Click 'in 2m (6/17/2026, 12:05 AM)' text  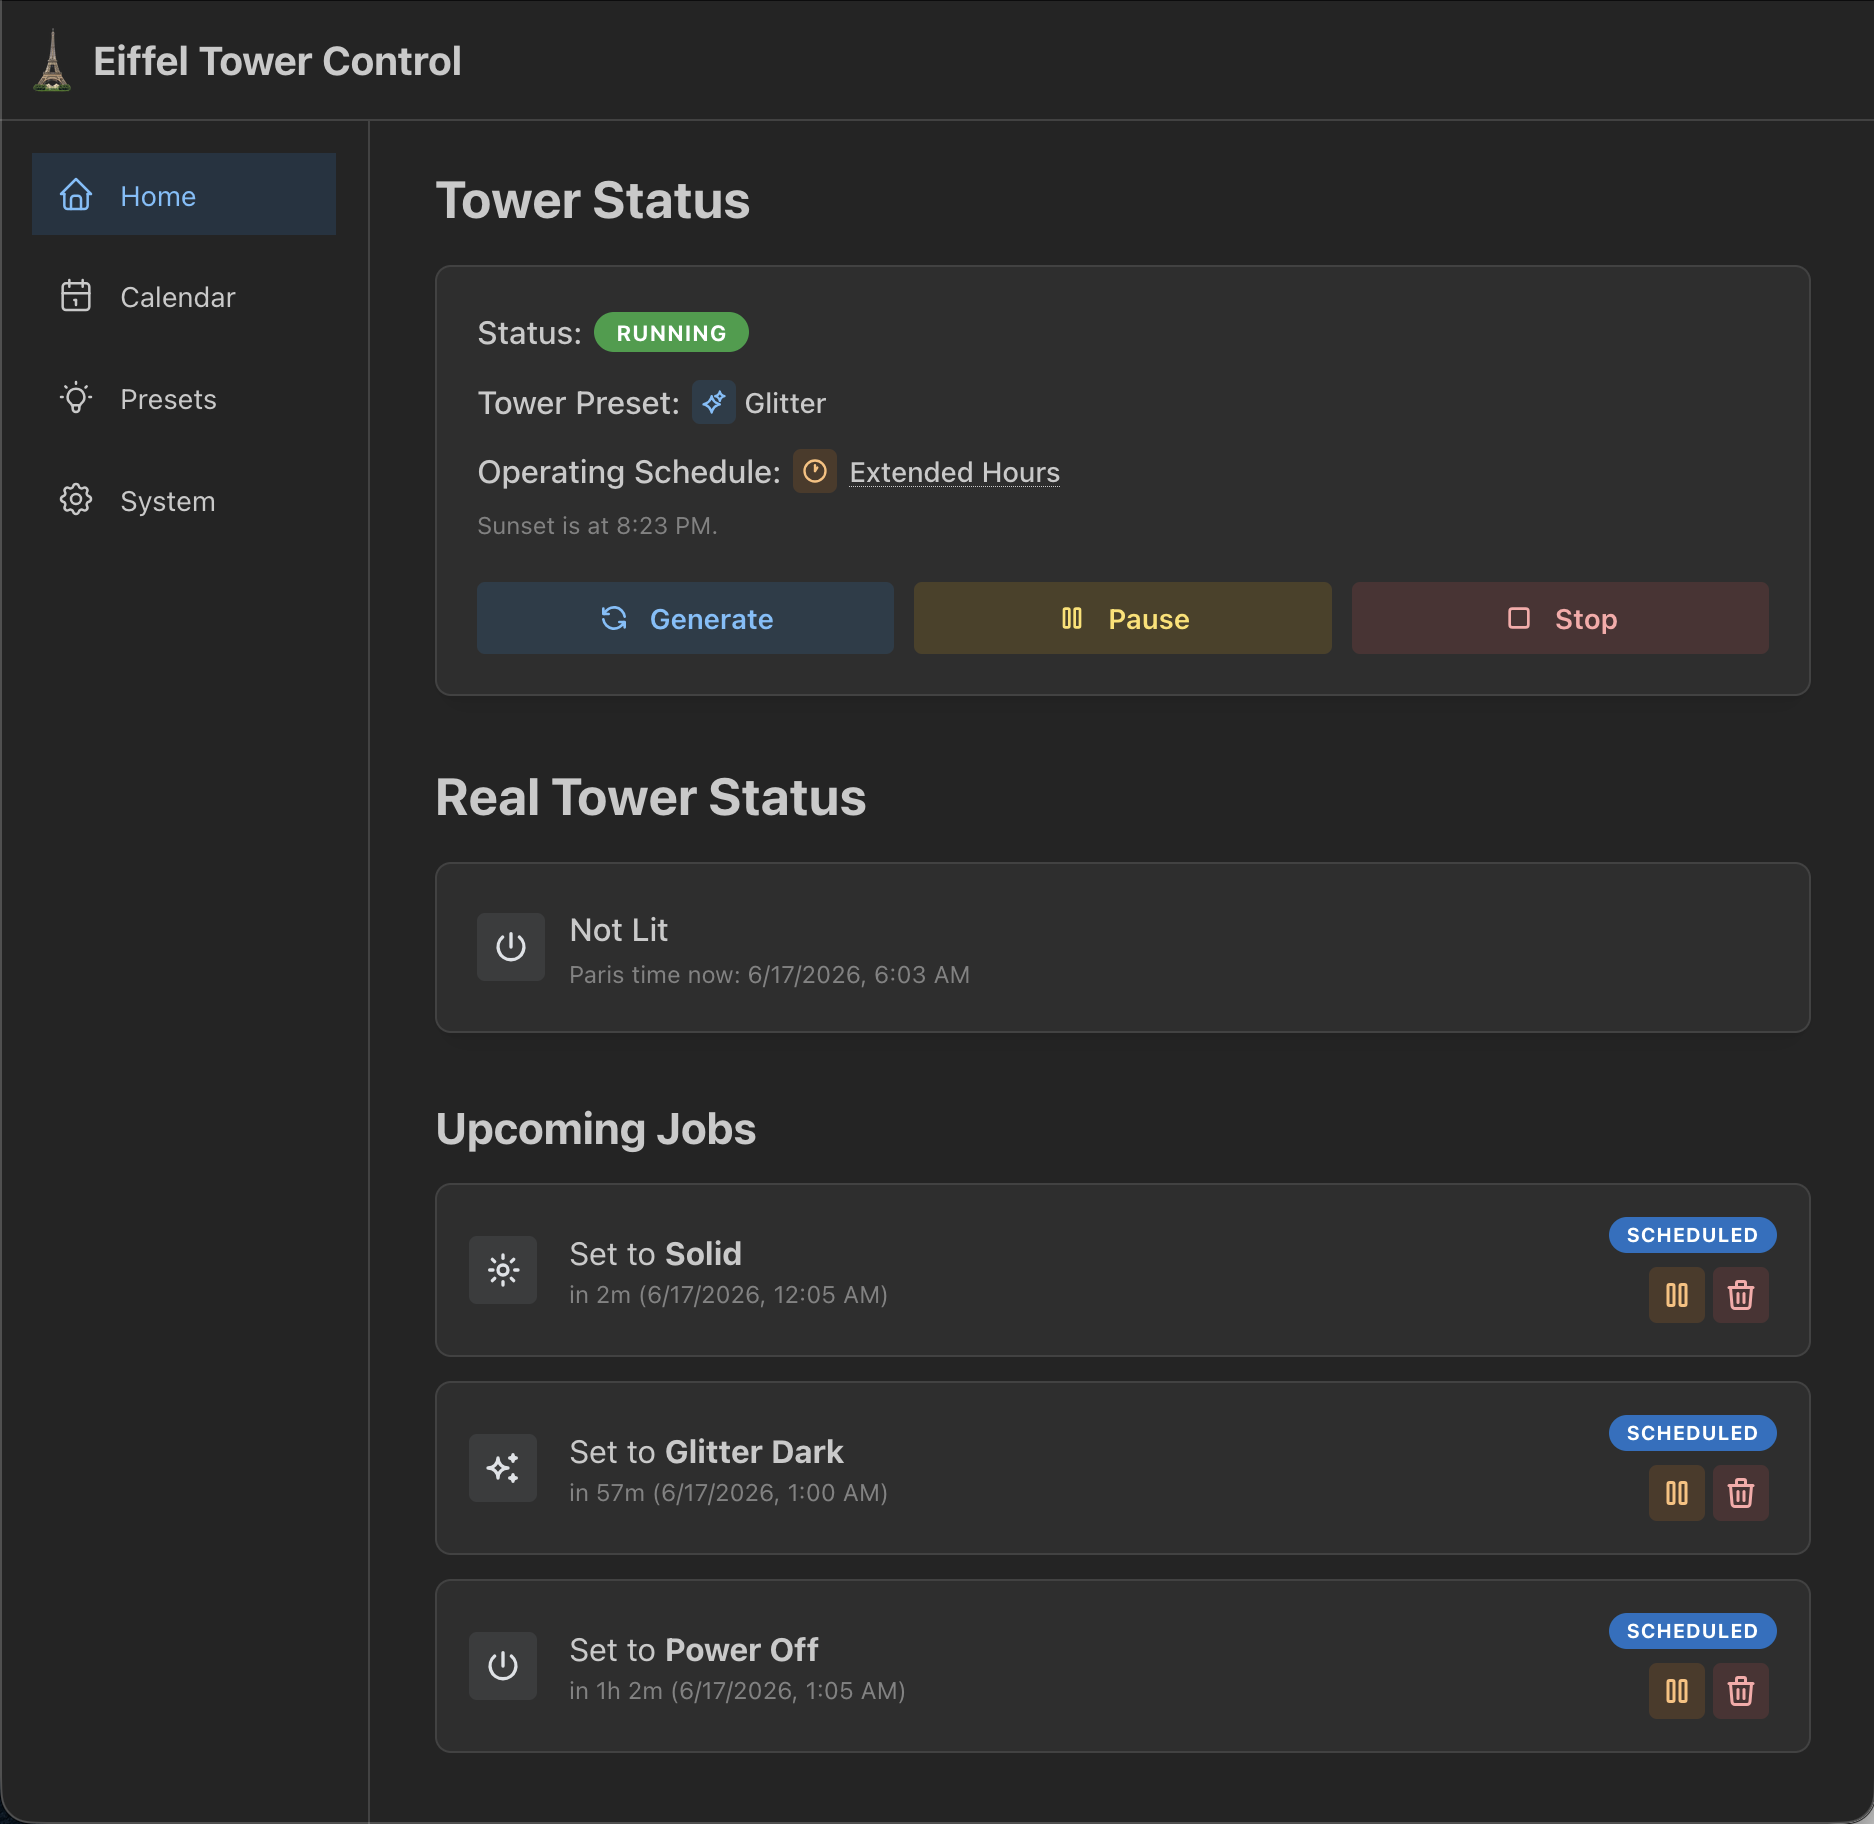click(x=729, y=1295)
